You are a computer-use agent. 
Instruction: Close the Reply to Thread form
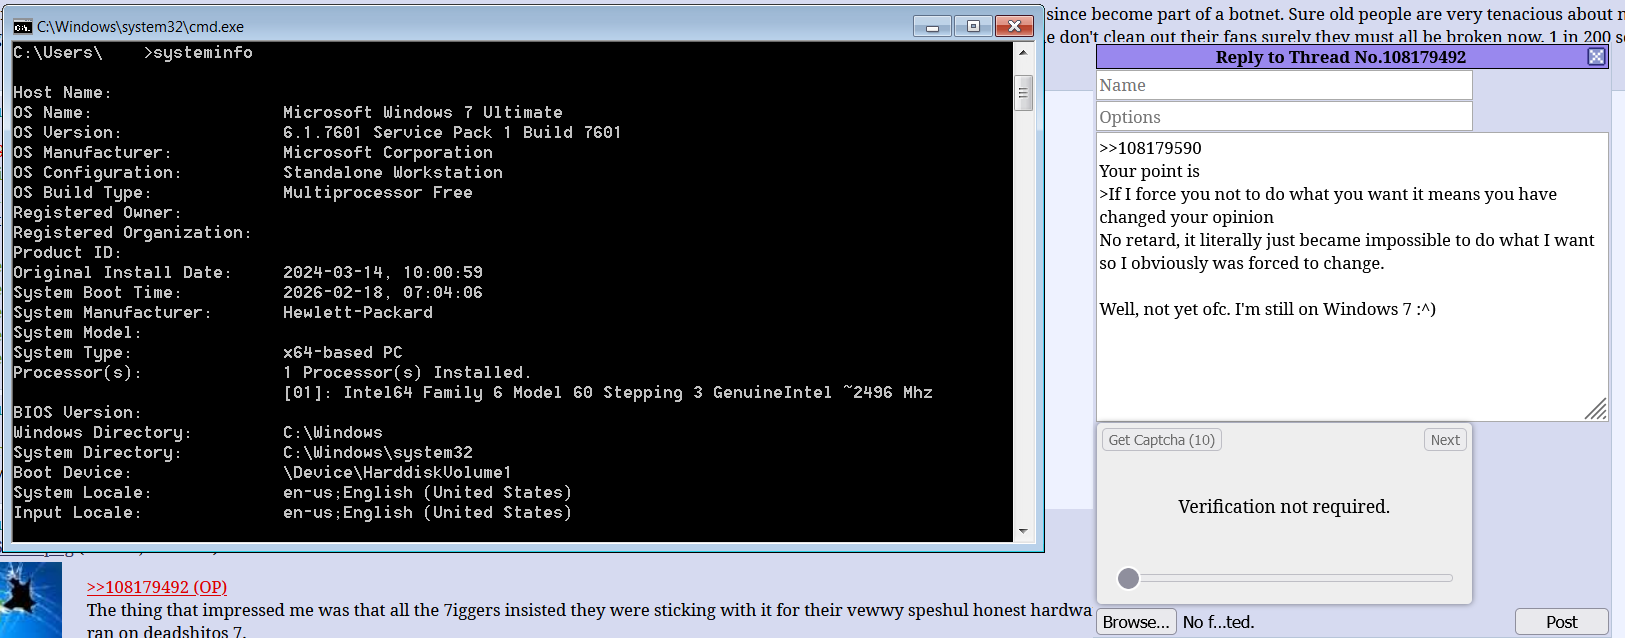point(1596,57)
